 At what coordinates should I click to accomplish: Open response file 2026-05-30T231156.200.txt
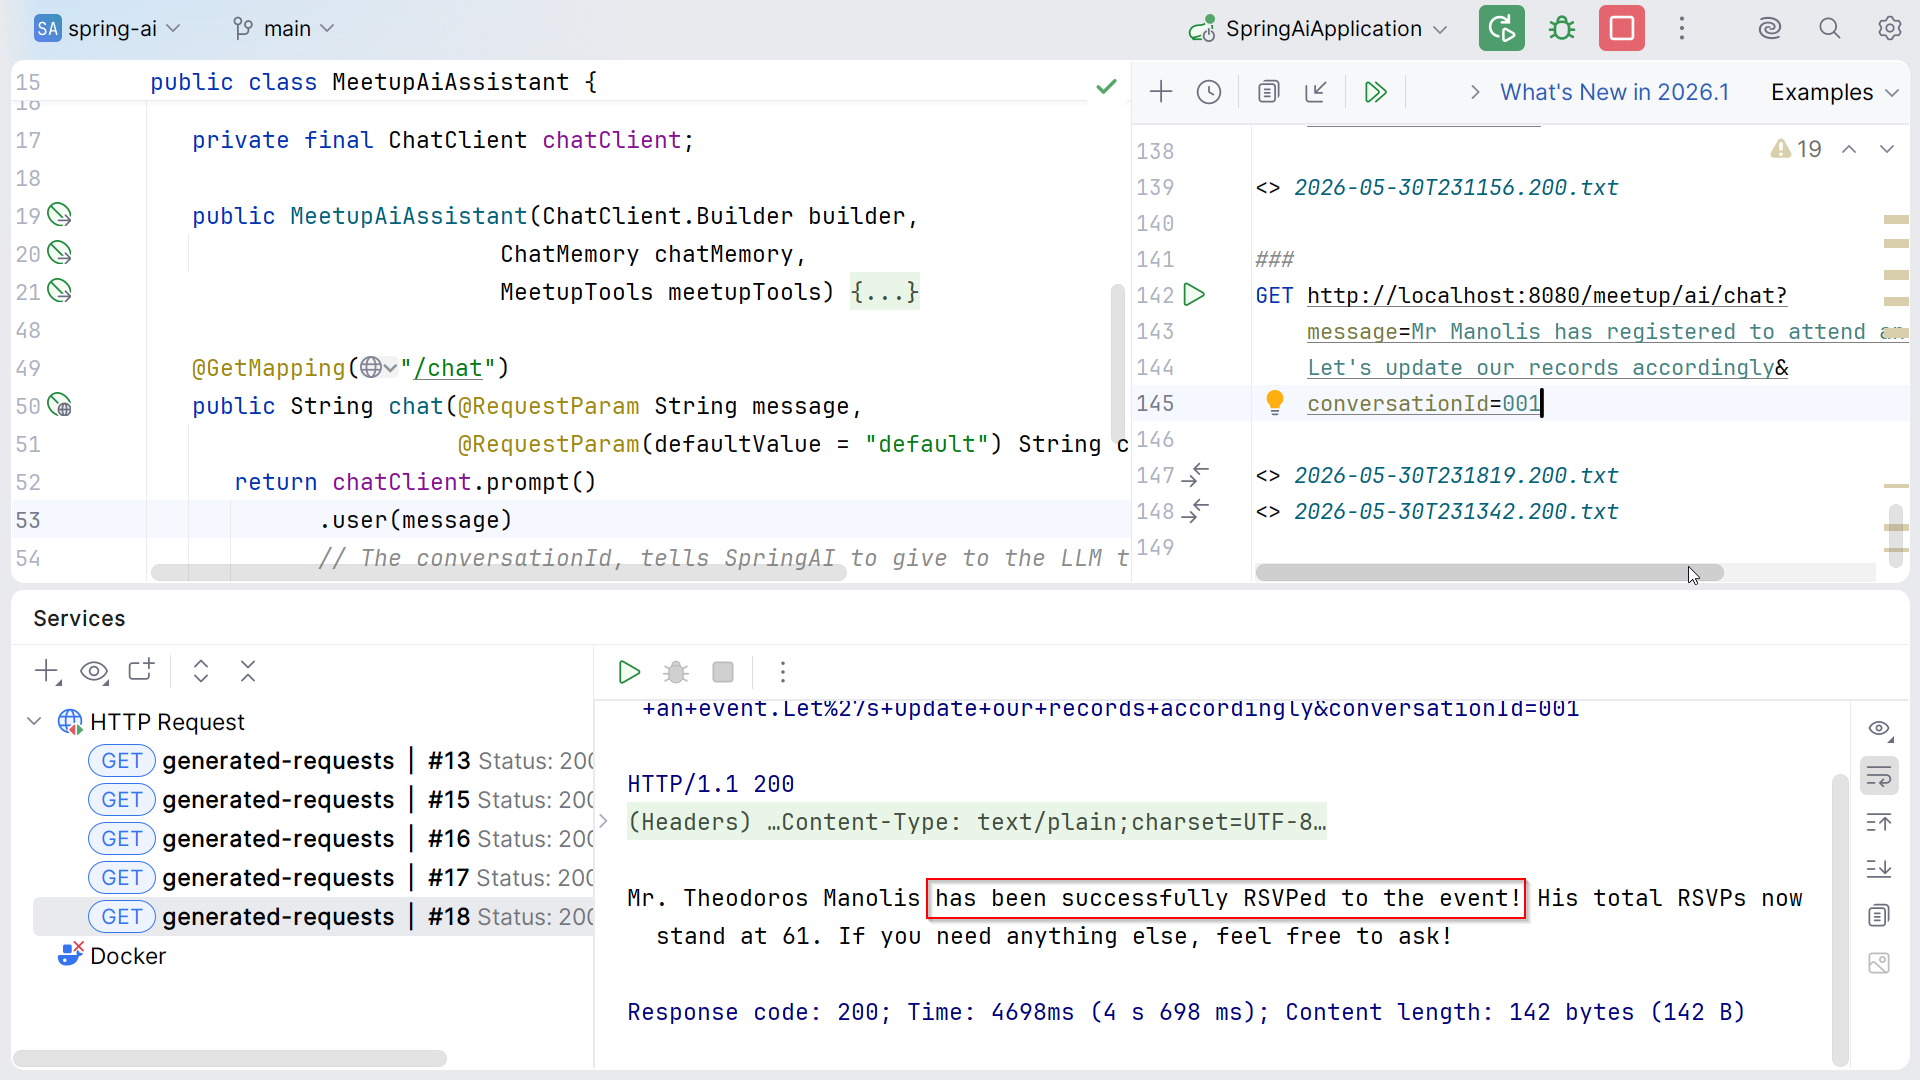[x=1456, y=187]
